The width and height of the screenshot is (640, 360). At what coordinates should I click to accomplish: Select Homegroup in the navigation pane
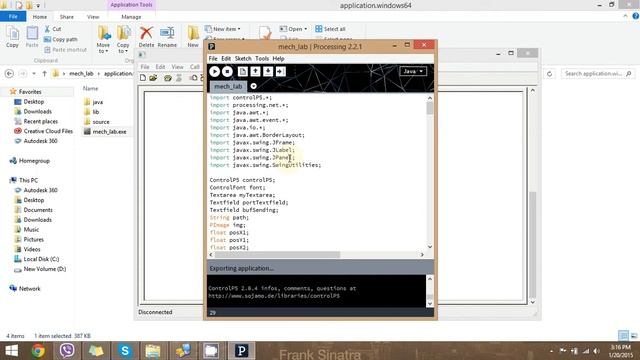pos(34,161)
